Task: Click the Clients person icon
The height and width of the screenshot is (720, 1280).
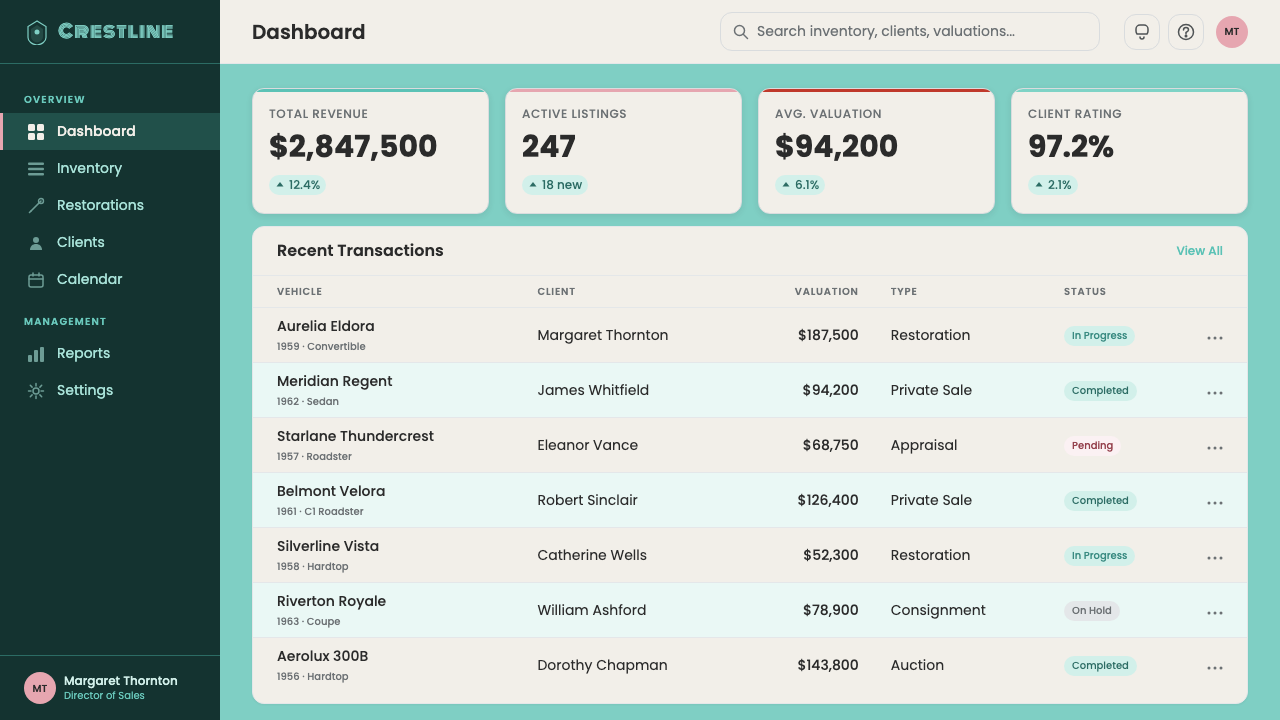Action: (x=36, y=242)
